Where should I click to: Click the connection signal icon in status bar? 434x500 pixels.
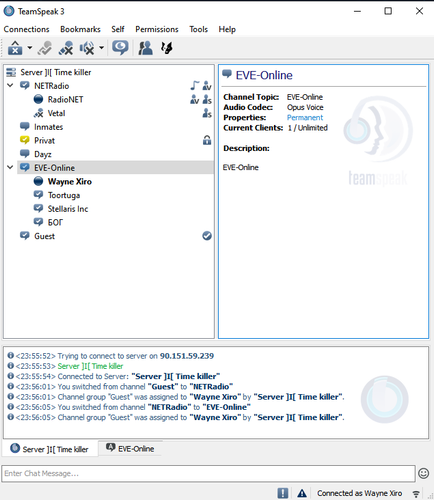pos(416,493)
